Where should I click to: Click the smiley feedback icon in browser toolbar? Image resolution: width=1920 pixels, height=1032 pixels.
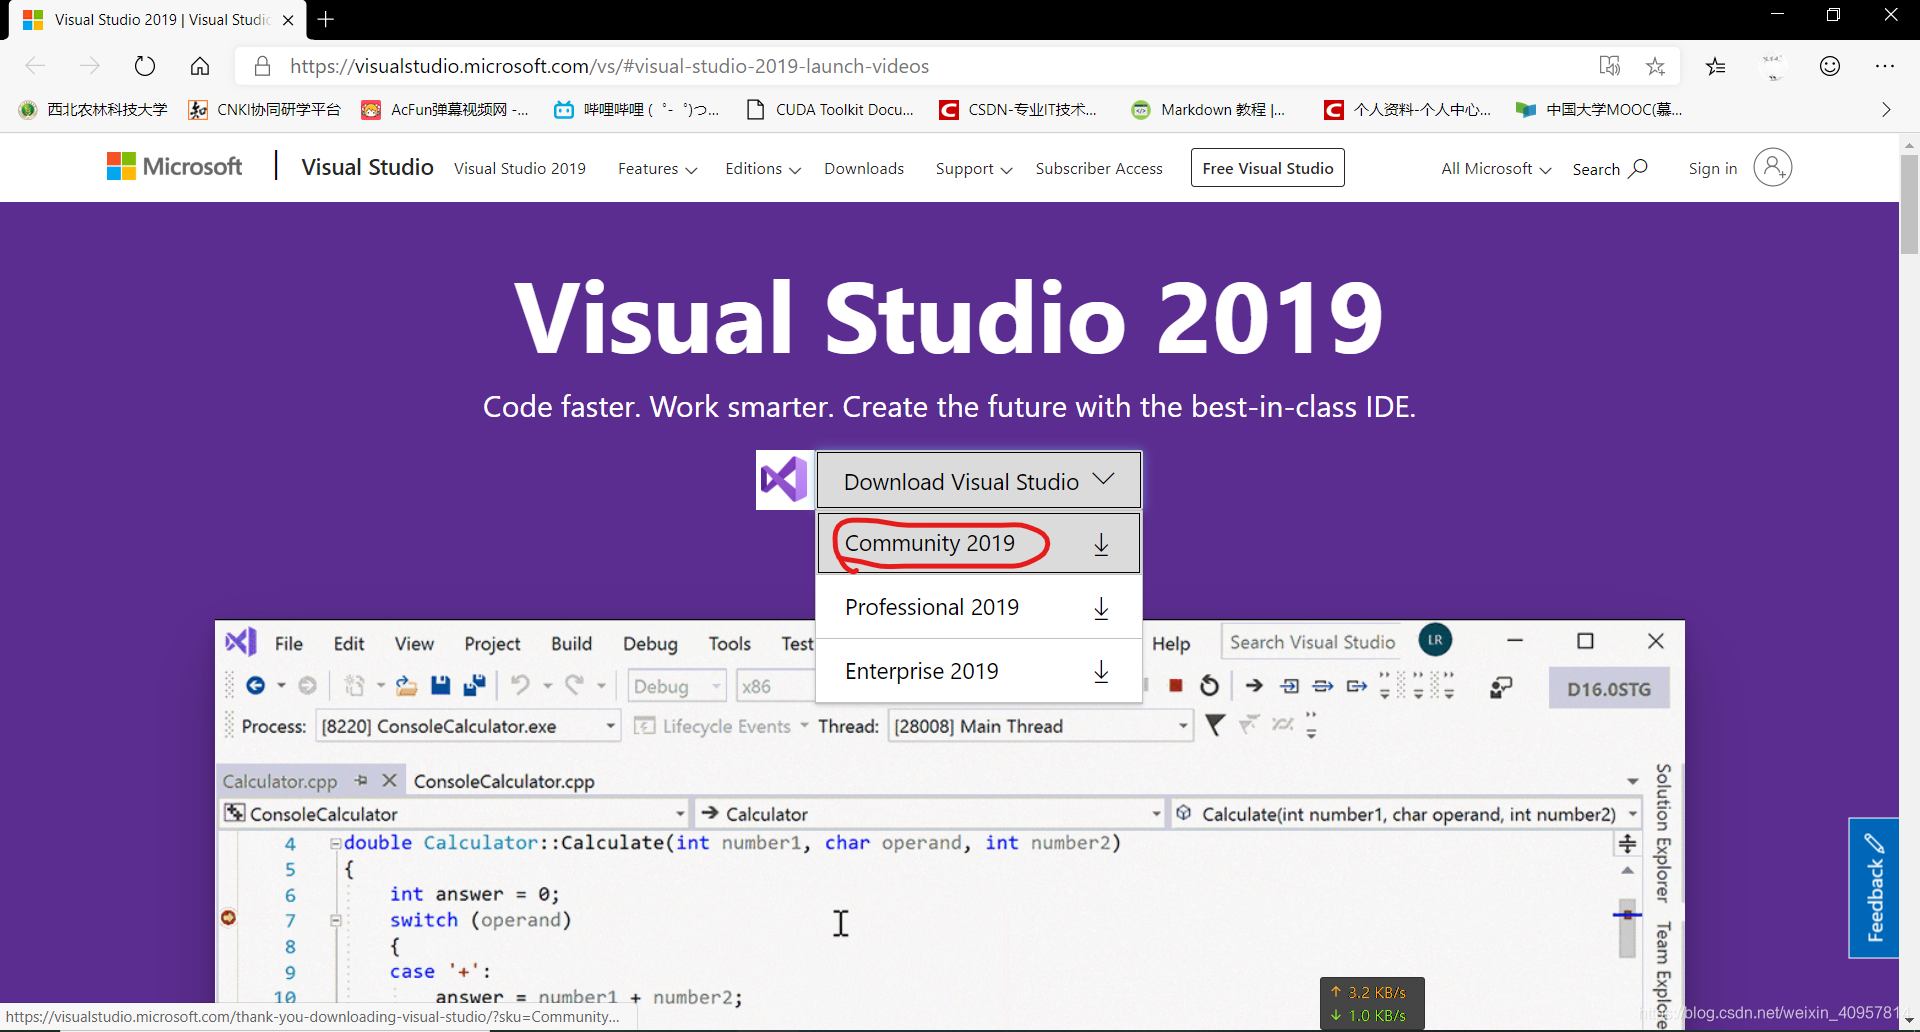(x=1830, y=66)
